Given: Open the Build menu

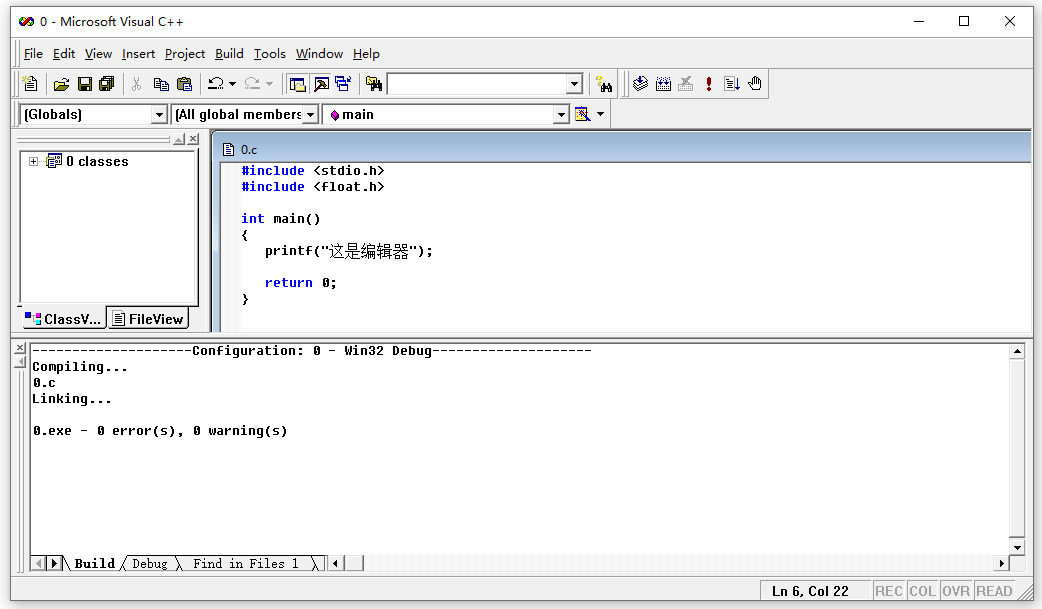Looking at the screenshot, I should [229, 54].
